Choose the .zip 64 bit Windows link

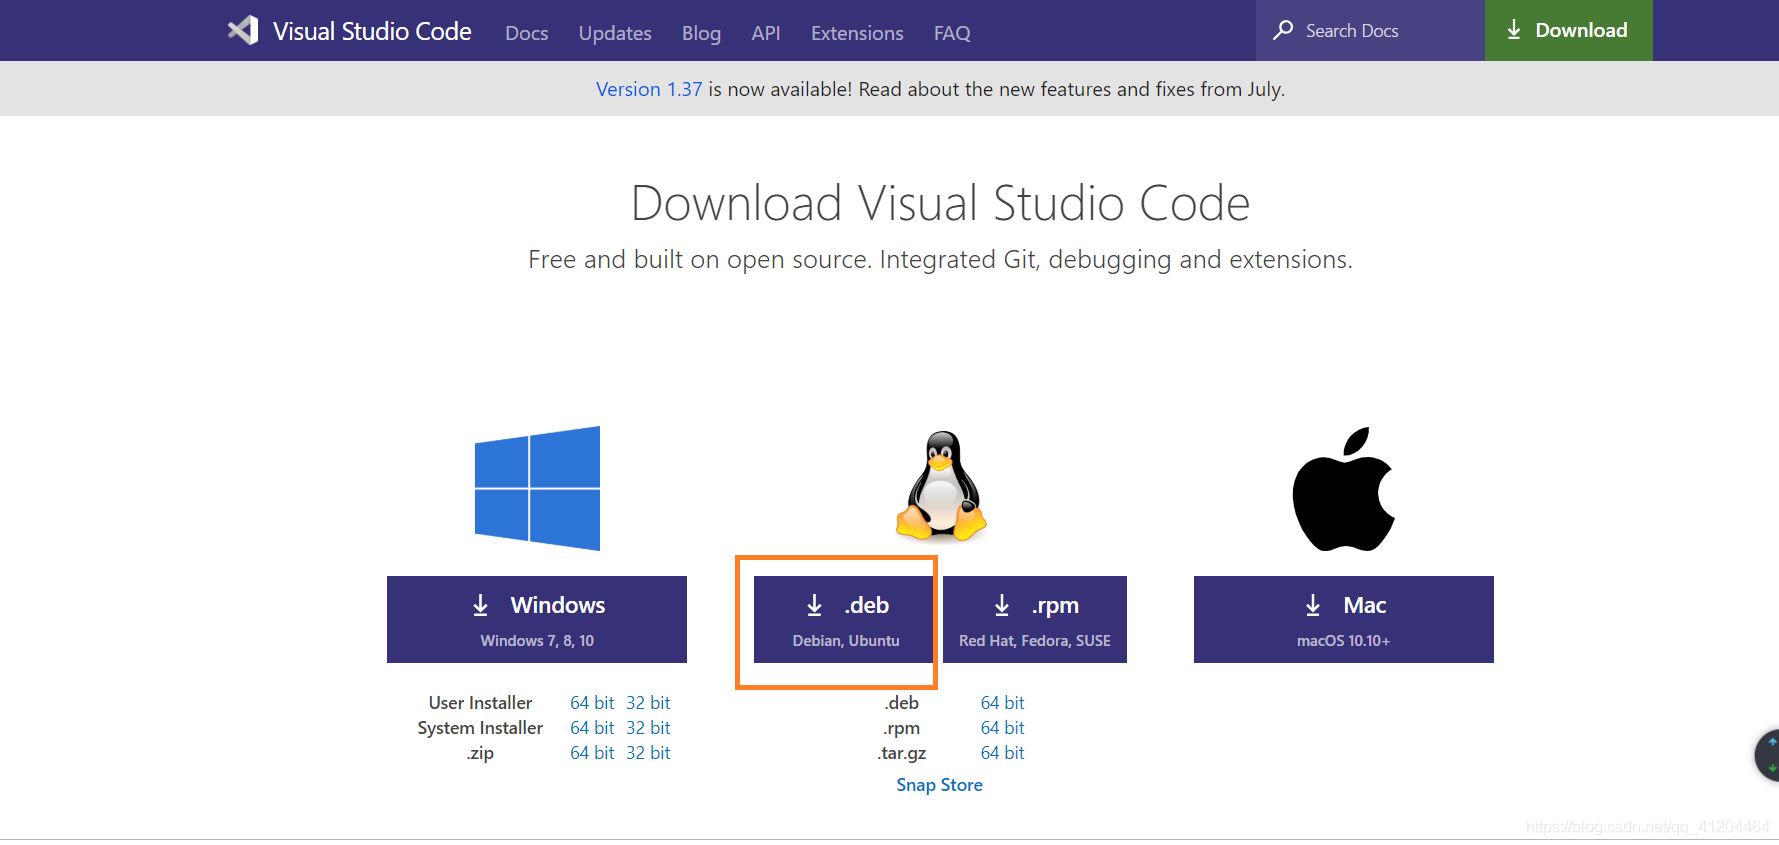tap(592, 753)
